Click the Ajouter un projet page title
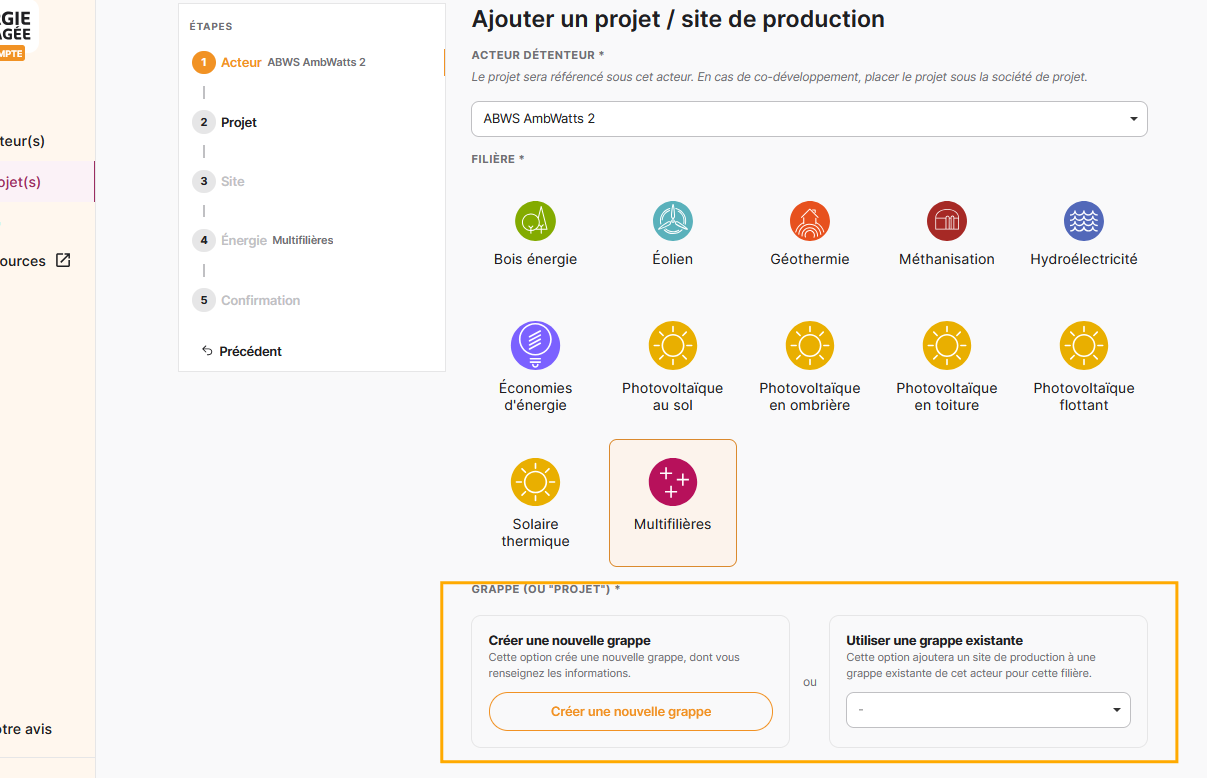1207x778 pixels. 678,18
